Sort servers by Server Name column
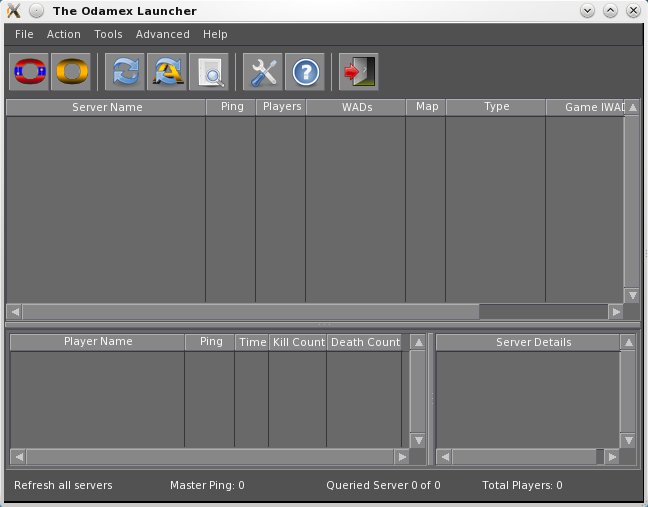648x507 pixels. [107, 107]
